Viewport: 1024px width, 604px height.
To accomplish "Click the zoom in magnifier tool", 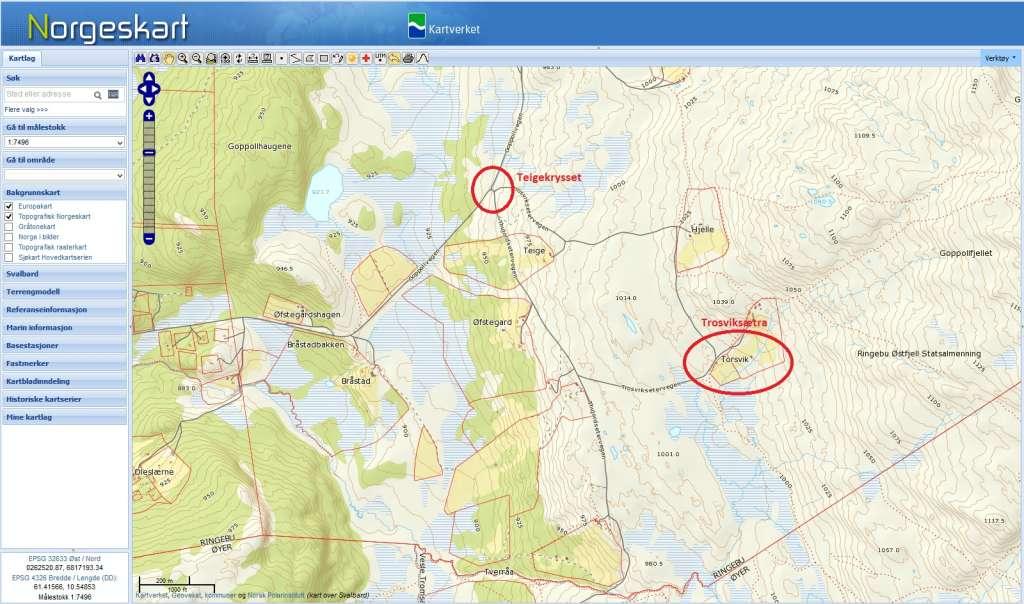I will tap(183, 58).
